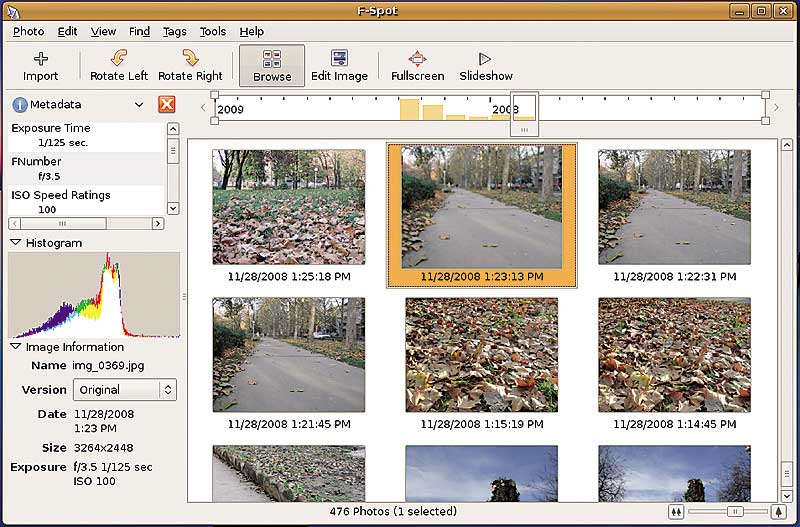Image resolution: width=800 pixels, height=527 pixels.
Task: Click the histogram graph
Action: click(x=94, y=295)
